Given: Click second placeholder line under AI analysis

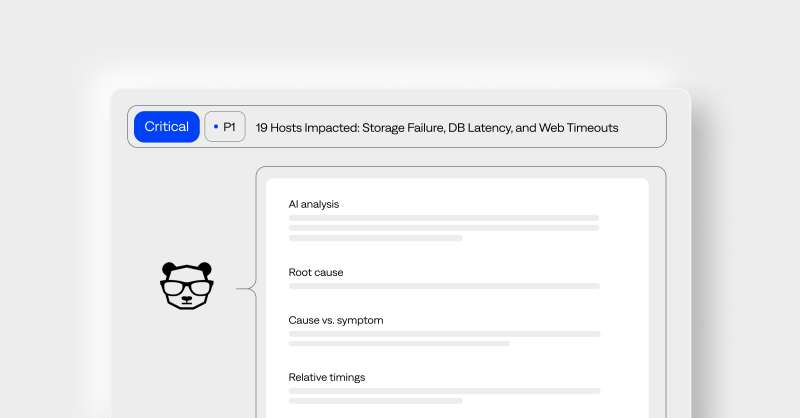Looking at the screenshot, I should pos(444,228).
